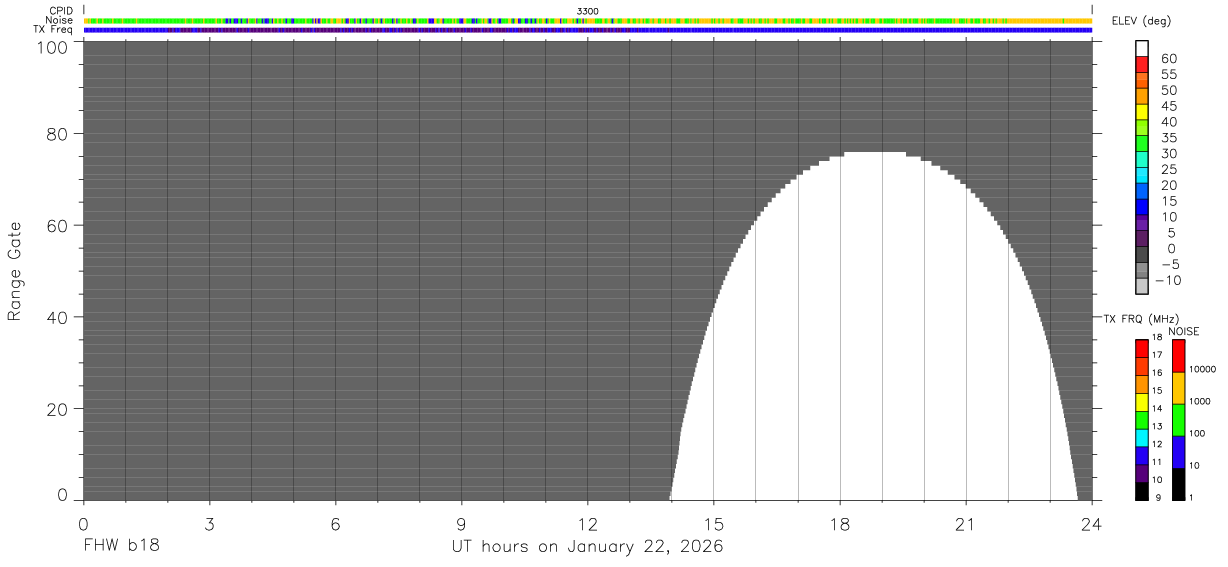Click the 80 tick on the Range Gate axis

point(59,133)
